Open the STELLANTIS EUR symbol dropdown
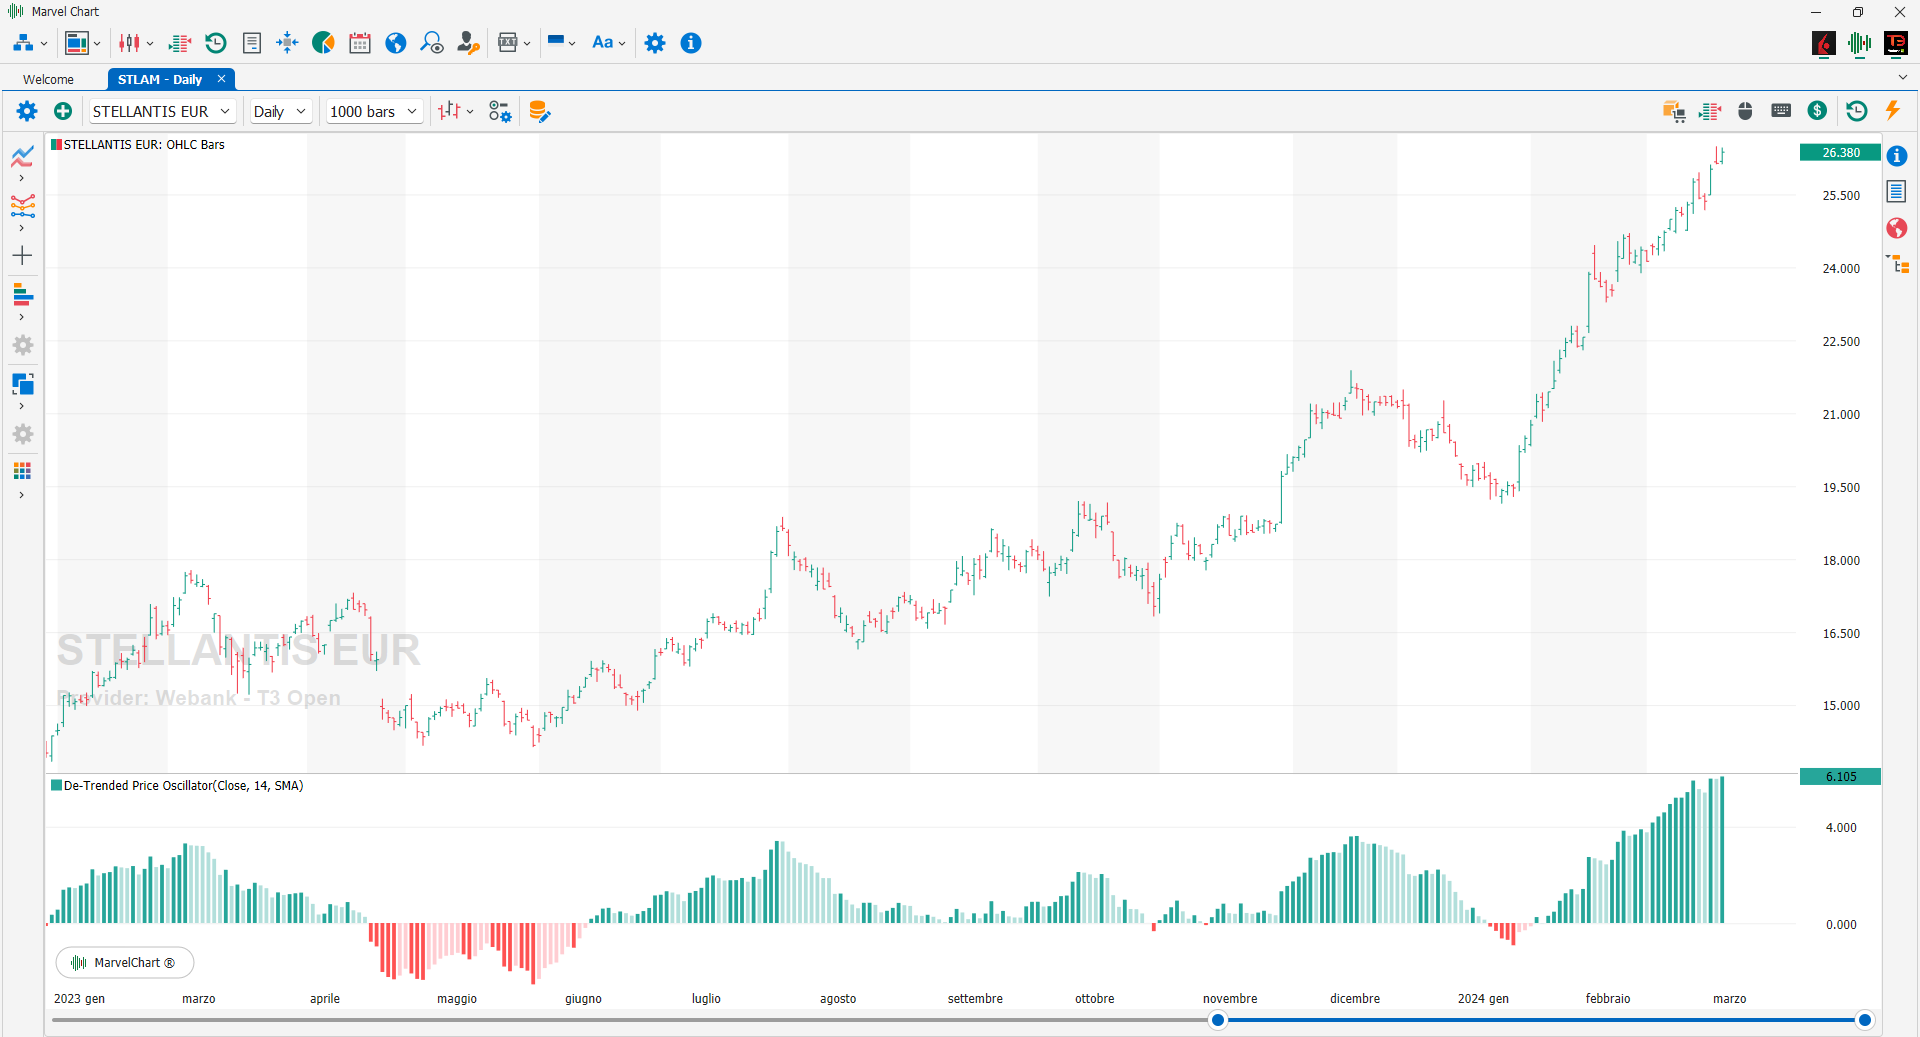Image resolution: width=1920 pixels, height=1037 pixels. [162, 111]
